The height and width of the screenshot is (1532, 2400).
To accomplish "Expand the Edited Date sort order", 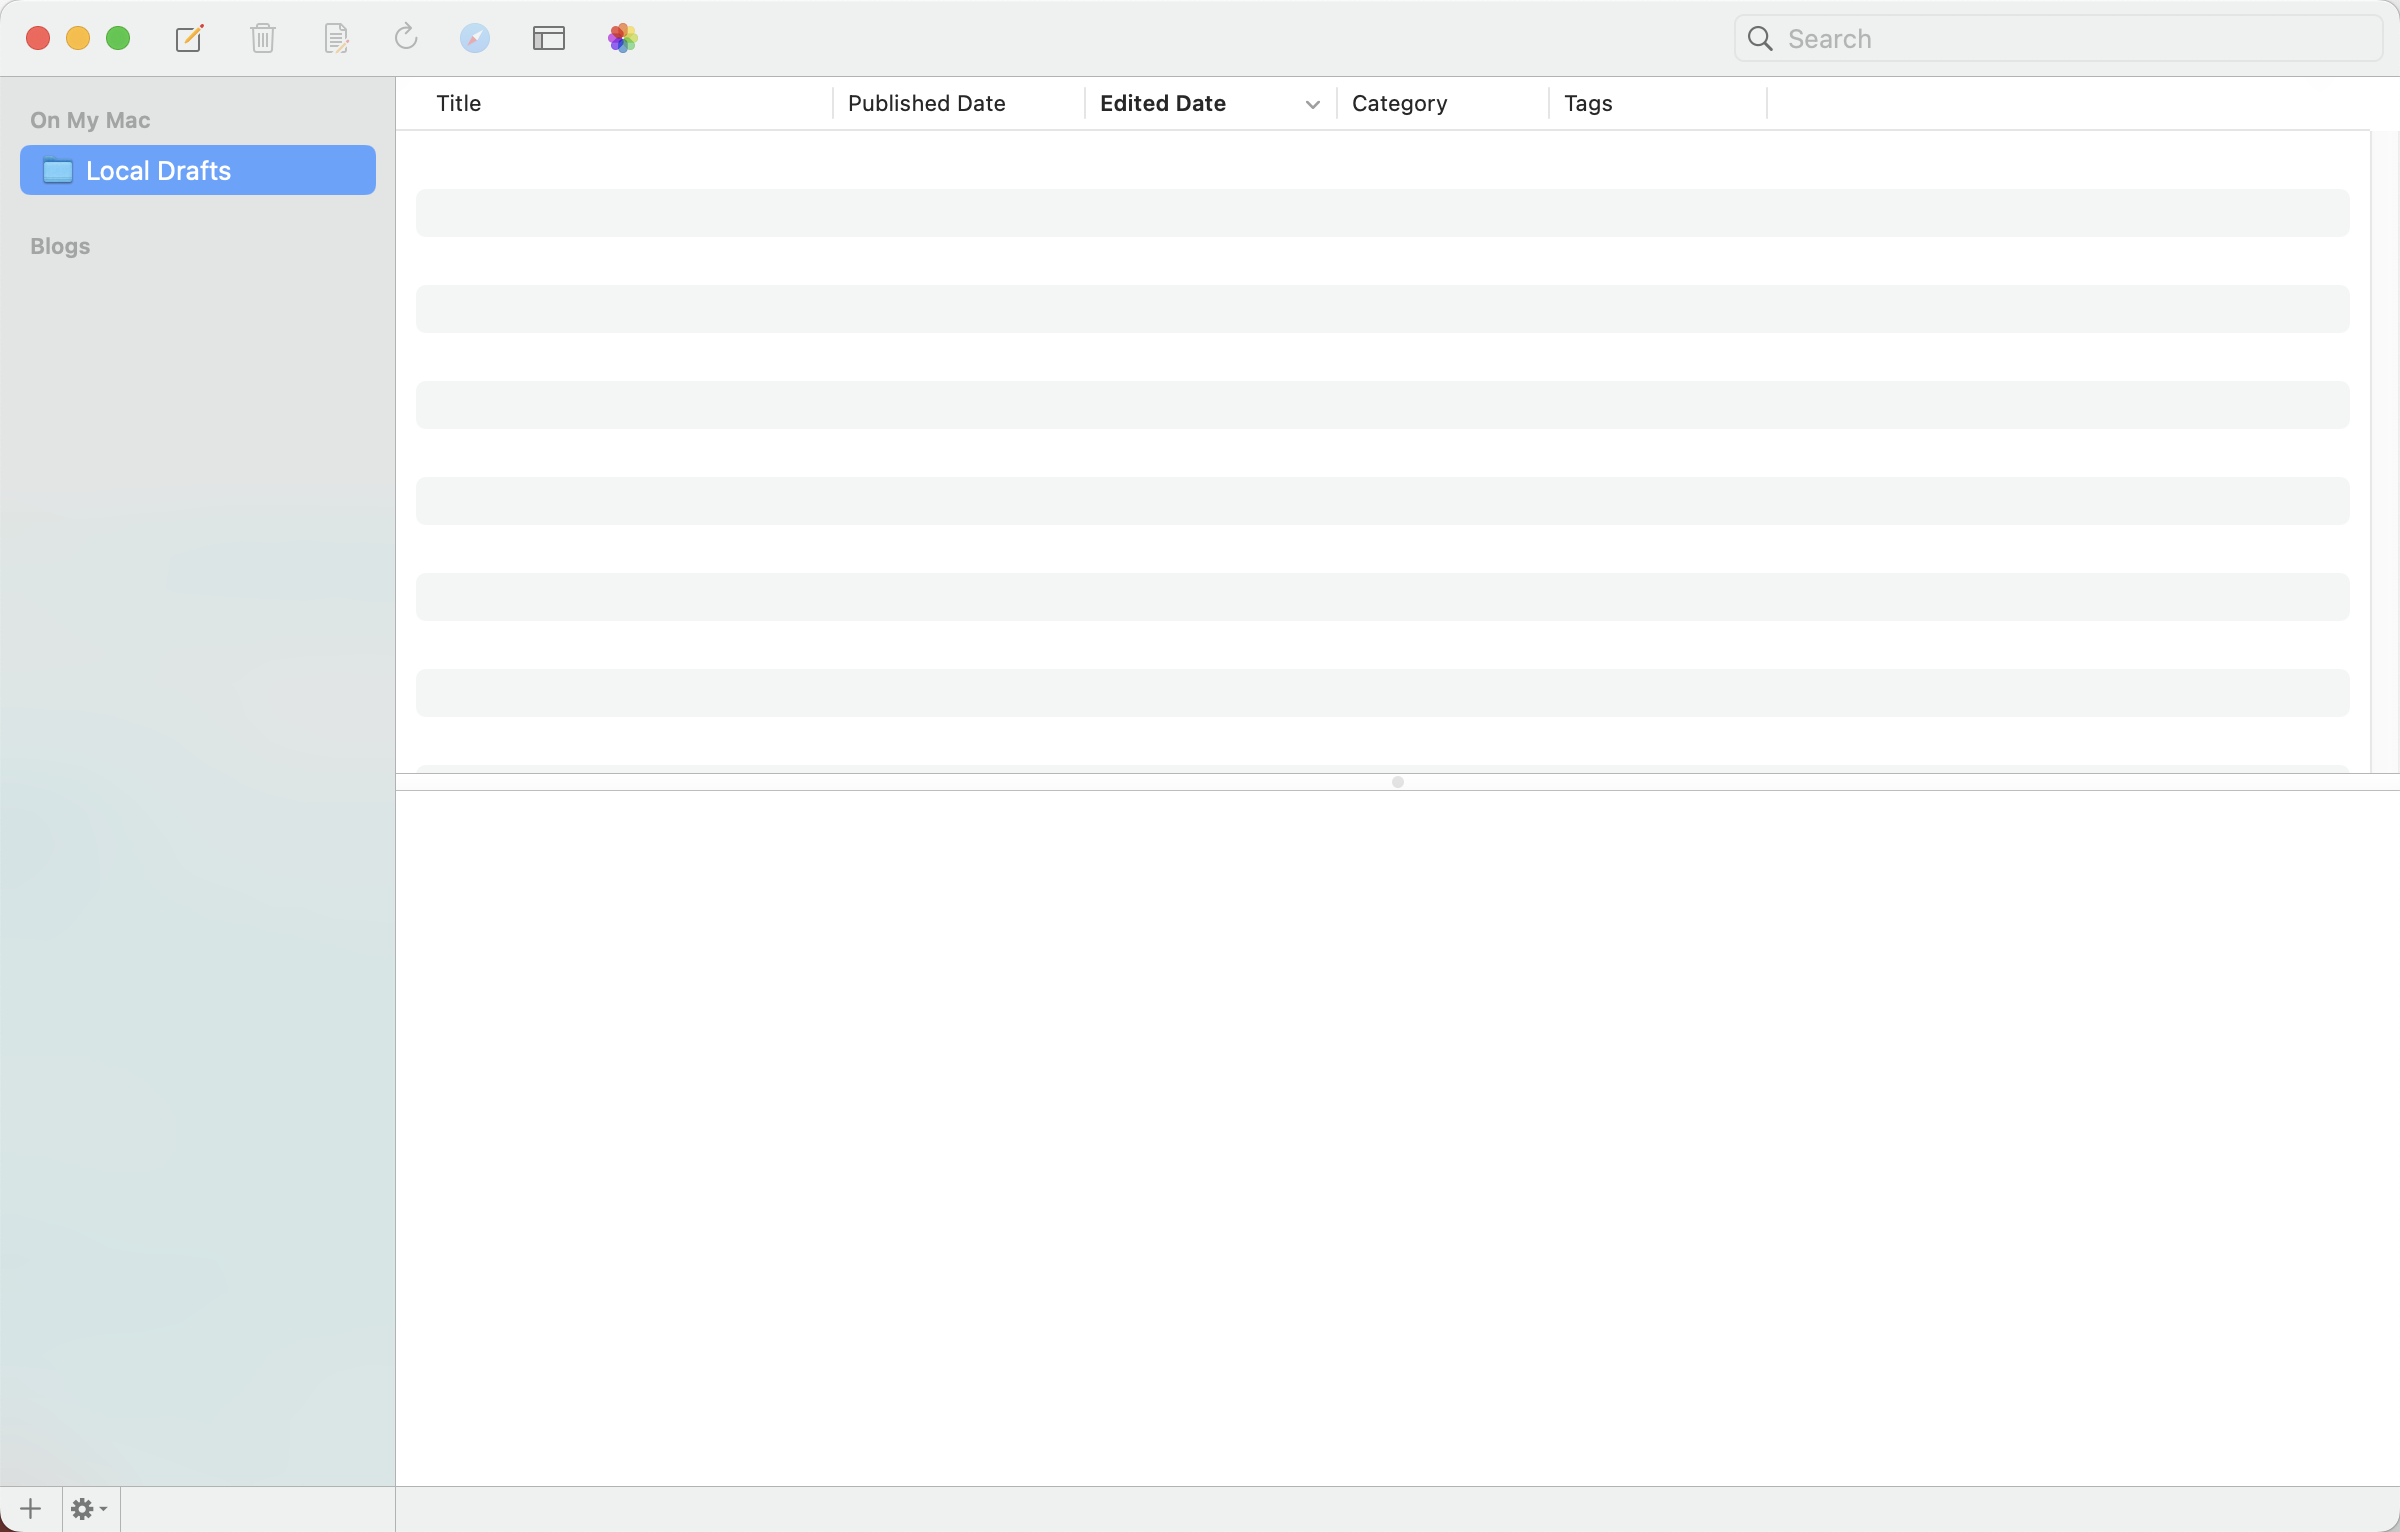I will (1310, 103).
